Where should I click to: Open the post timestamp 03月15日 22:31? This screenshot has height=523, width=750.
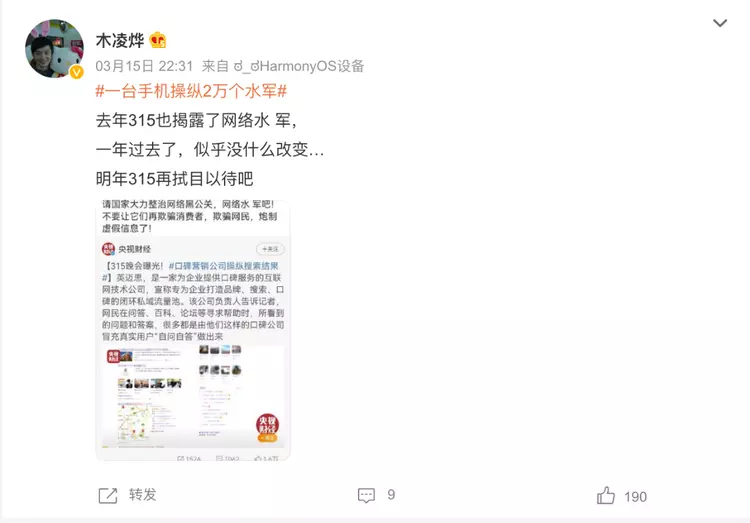pyautogui.click(x=144, y=66)
